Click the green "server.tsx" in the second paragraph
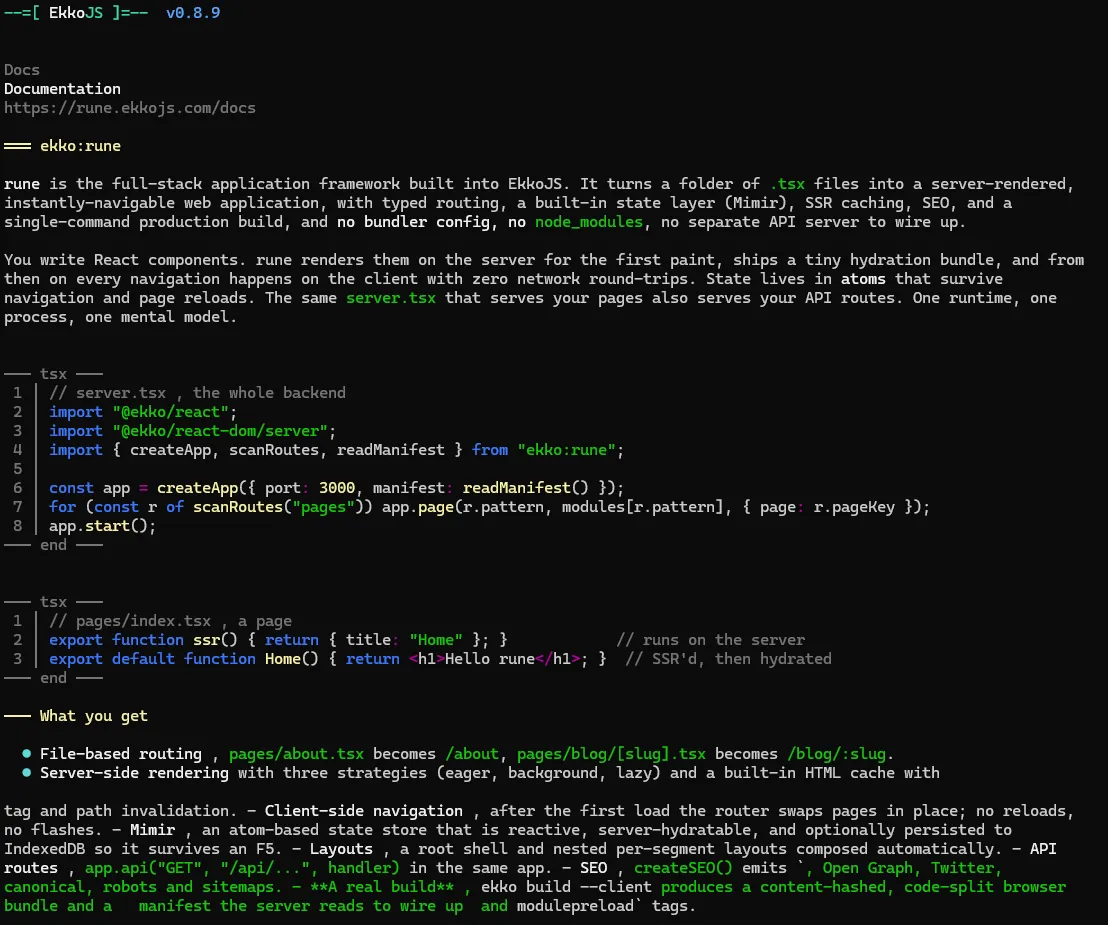 (x=391, y=298)
